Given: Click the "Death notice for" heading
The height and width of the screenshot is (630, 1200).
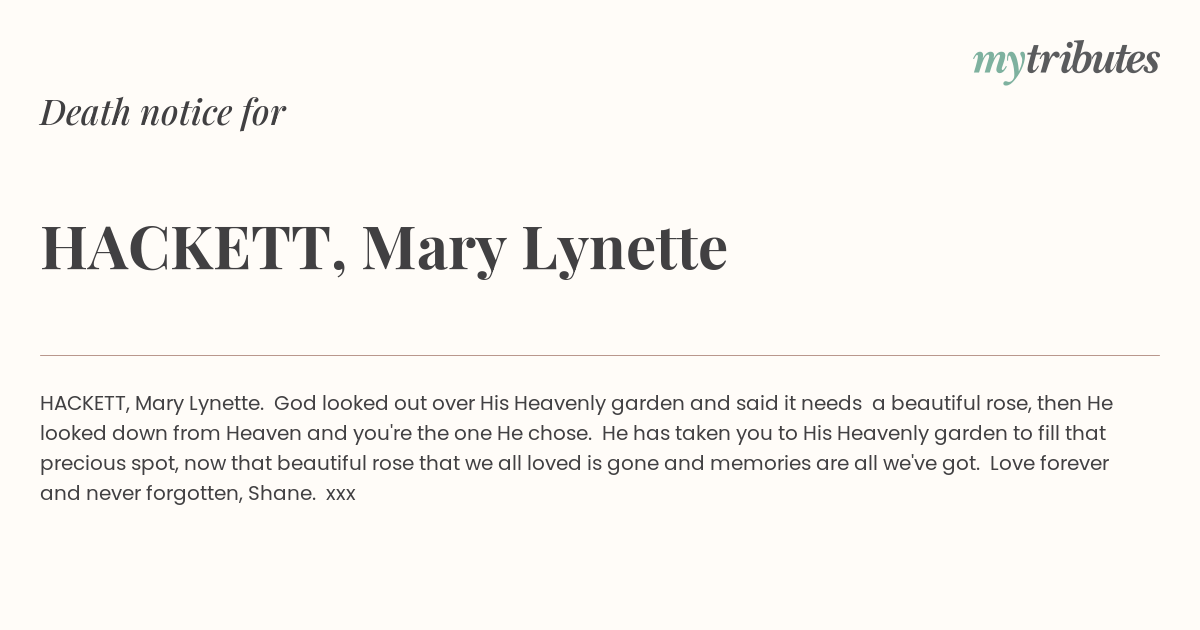Looking at the screenshot, I should (163, 112).
